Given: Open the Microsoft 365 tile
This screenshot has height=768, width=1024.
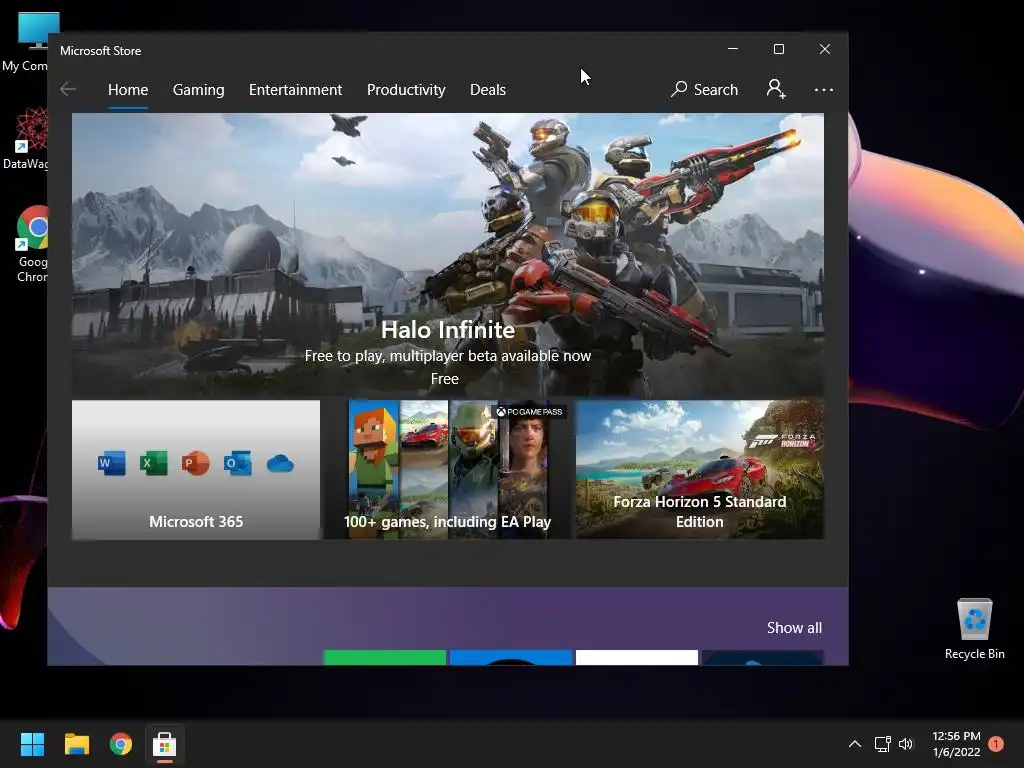Looking at the screenshot, I should pyautogui.click(x=196, y=470).
